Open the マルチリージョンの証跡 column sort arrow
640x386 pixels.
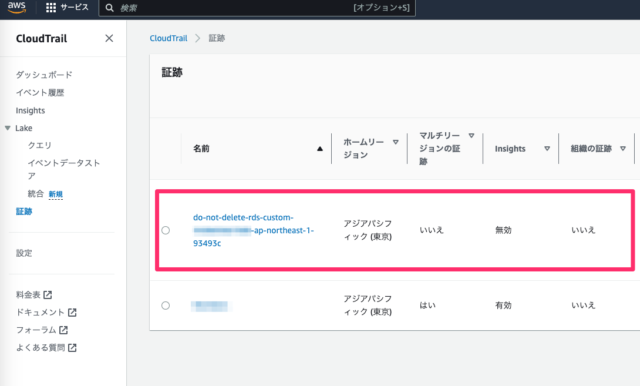(471, 135)
